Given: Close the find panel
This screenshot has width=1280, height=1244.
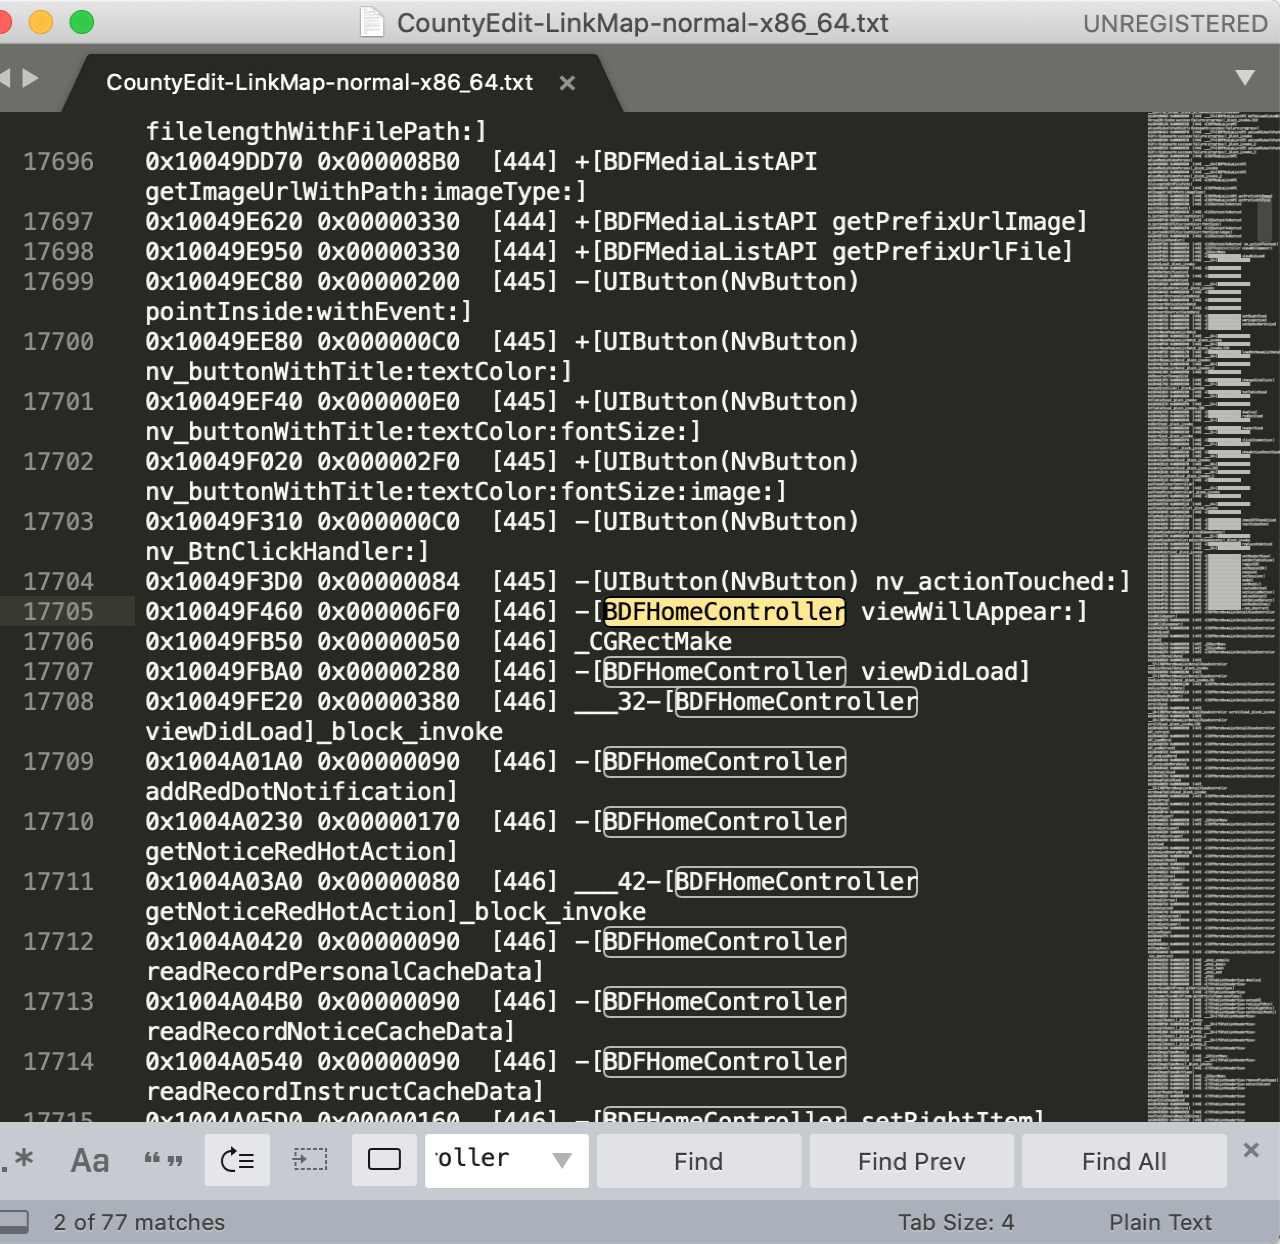Looking at the screenshot, I should [1251, 1150].
